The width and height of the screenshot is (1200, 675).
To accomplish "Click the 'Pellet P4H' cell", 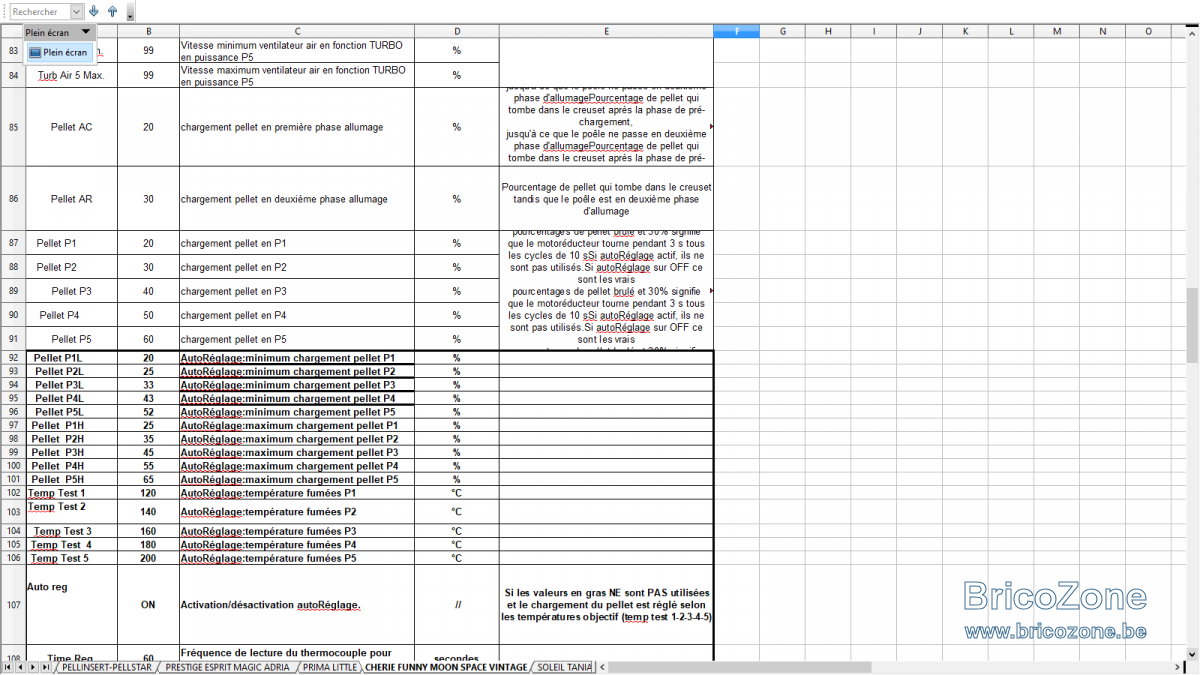I will point(71,466).
